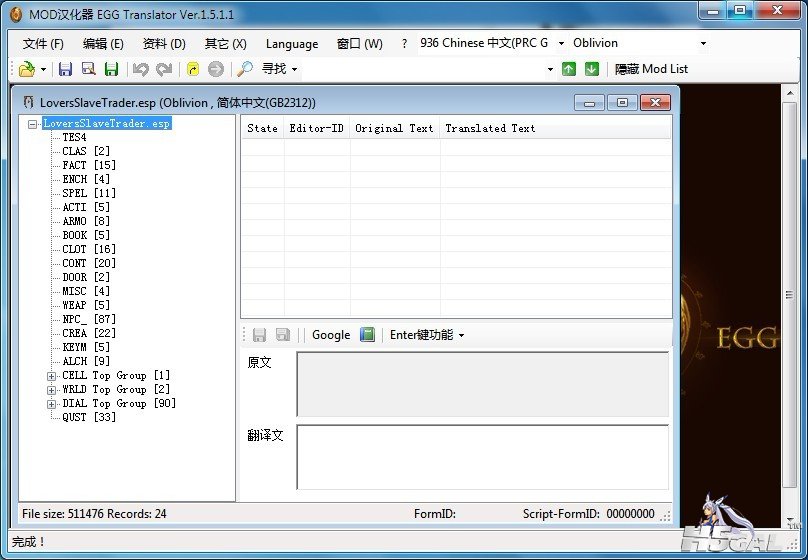This screenshot has width=808, height=560.
Task: Open the 文件 (F) menu
Action: click(43, 44)
